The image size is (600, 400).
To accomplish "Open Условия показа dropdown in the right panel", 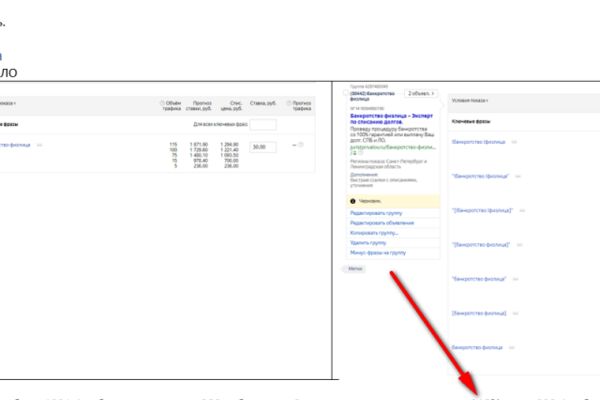I will [x=470, y=101].
